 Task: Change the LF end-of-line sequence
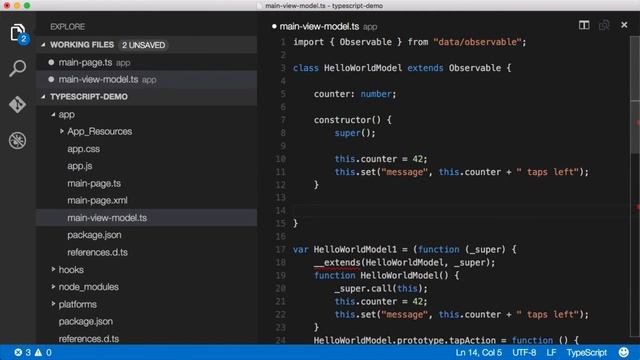(551, 352)
